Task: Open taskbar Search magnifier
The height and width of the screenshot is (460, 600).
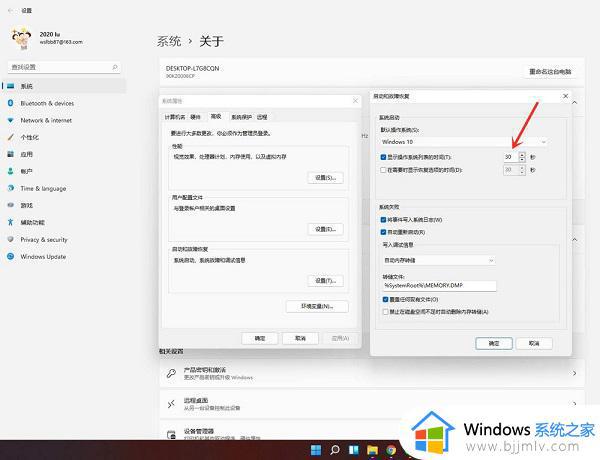Action: 335,450
